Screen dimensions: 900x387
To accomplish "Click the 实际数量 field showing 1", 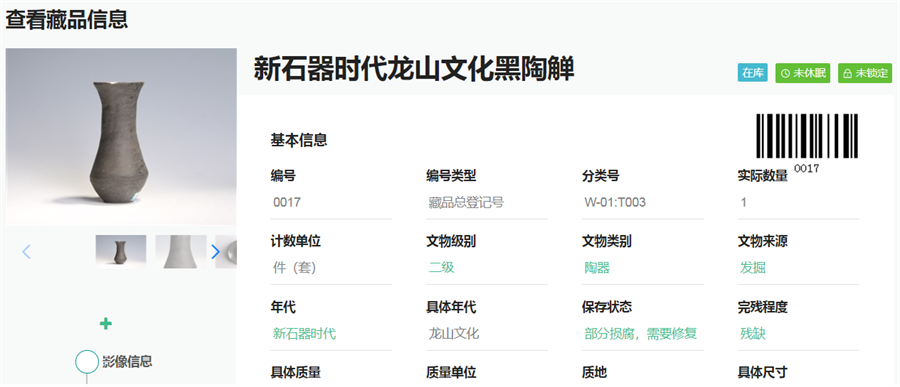I will (x=798, y=203).
